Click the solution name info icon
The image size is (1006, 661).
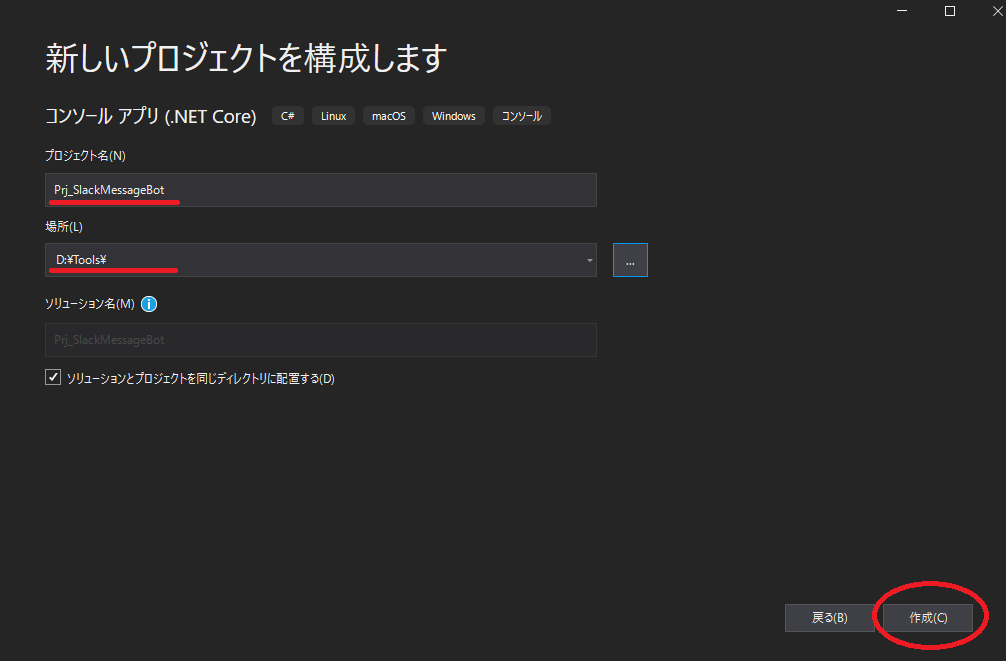click(149, 304)
